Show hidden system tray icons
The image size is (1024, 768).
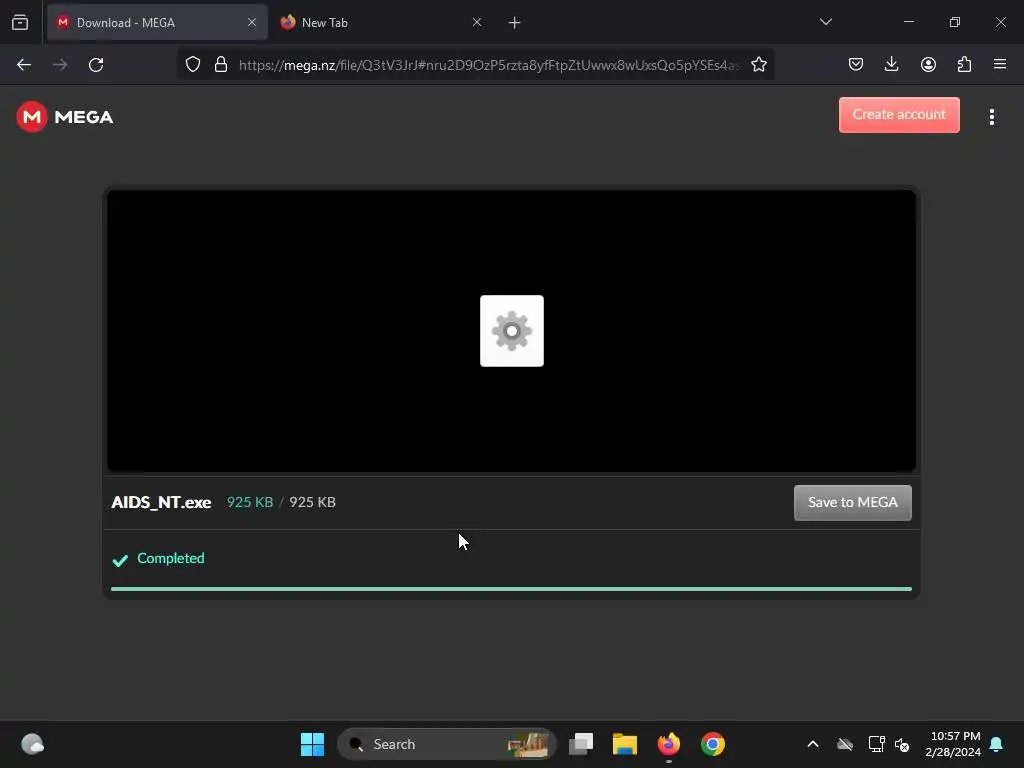812,744
